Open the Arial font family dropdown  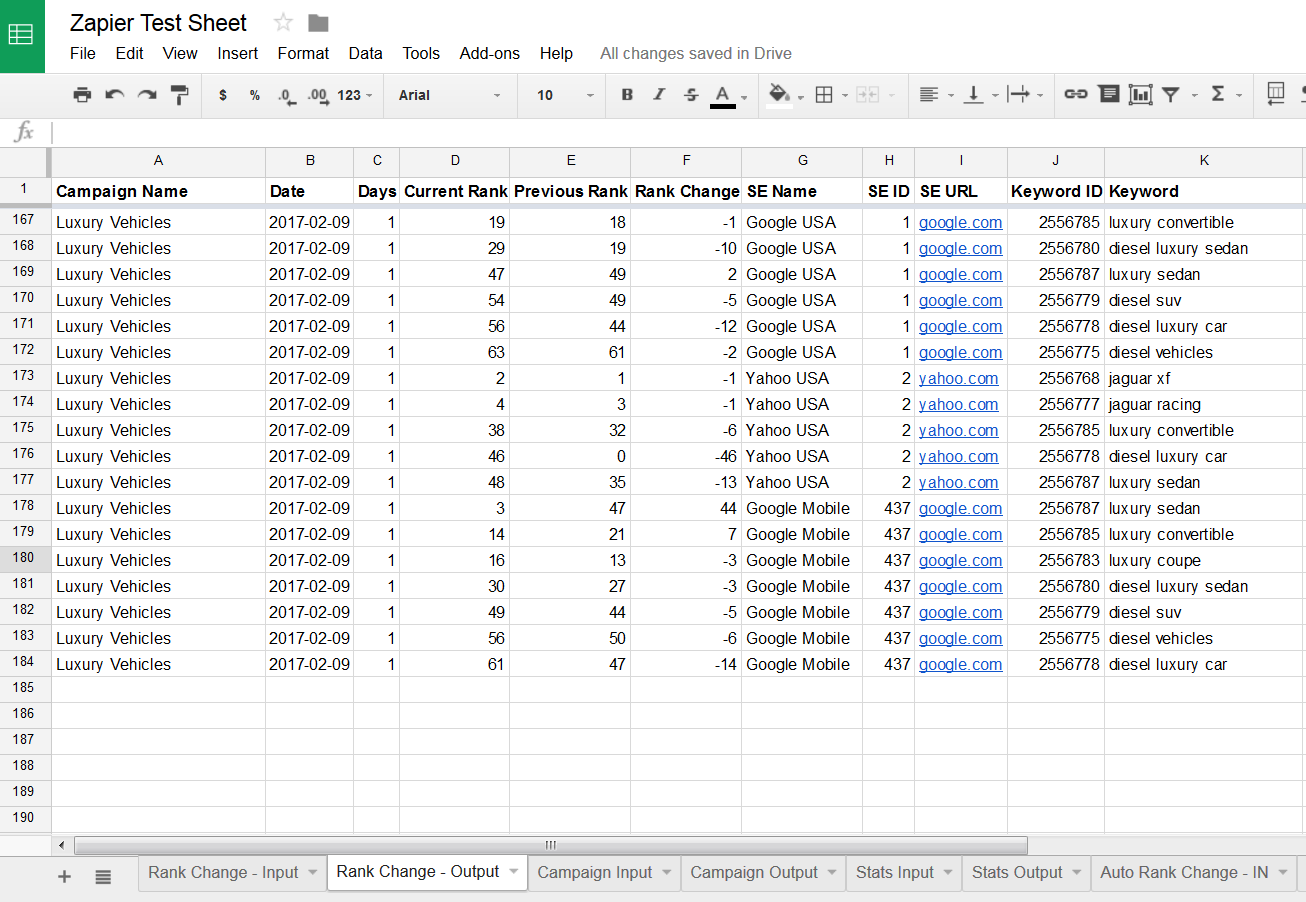(450, 95)
